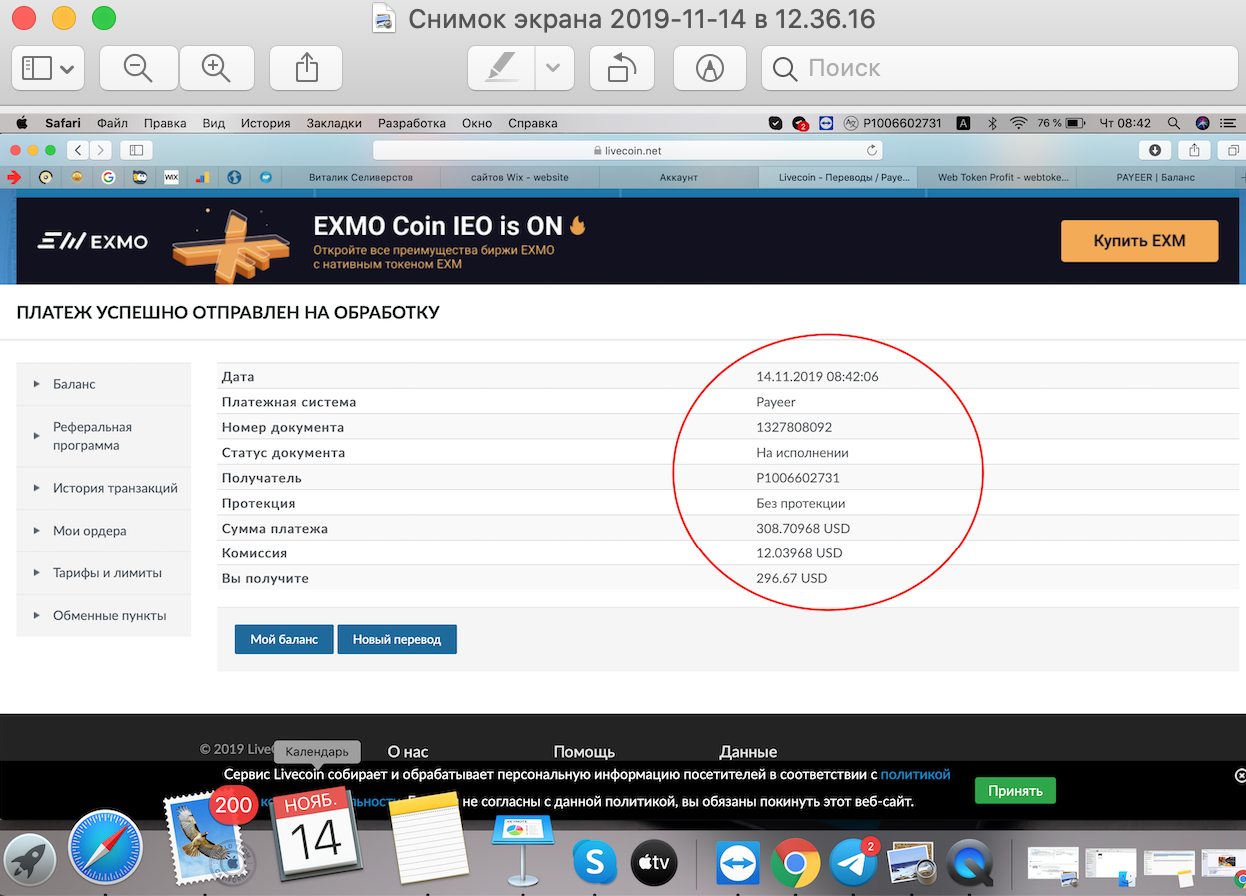1246x896 pixels.
Task: Open the политикой link in the cookie notice
Action: pos(915,774)
